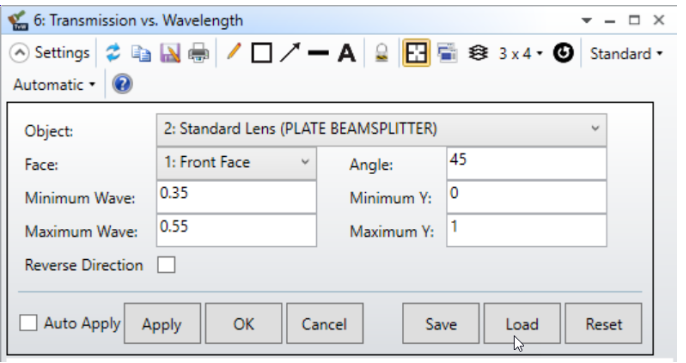Click the Load button

522,324
